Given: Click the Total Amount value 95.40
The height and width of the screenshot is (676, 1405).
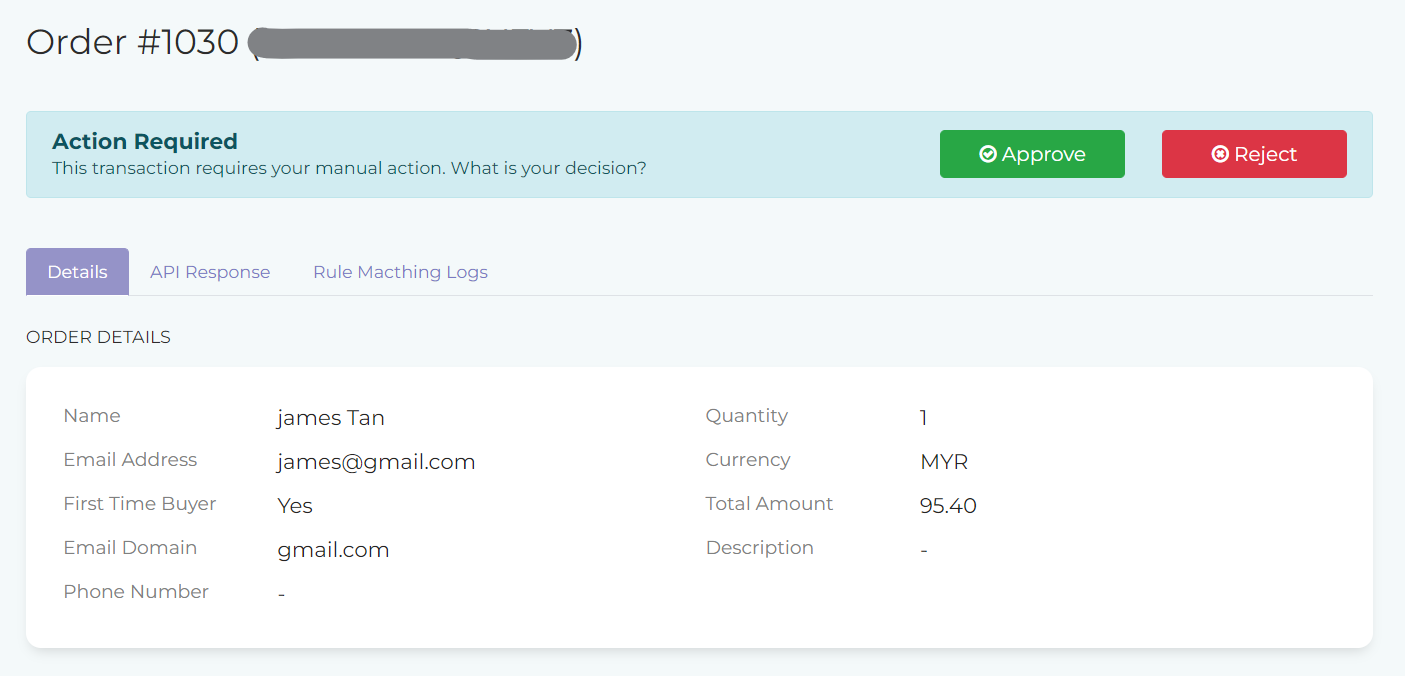Looking at the screenshot, I should 948,505.
